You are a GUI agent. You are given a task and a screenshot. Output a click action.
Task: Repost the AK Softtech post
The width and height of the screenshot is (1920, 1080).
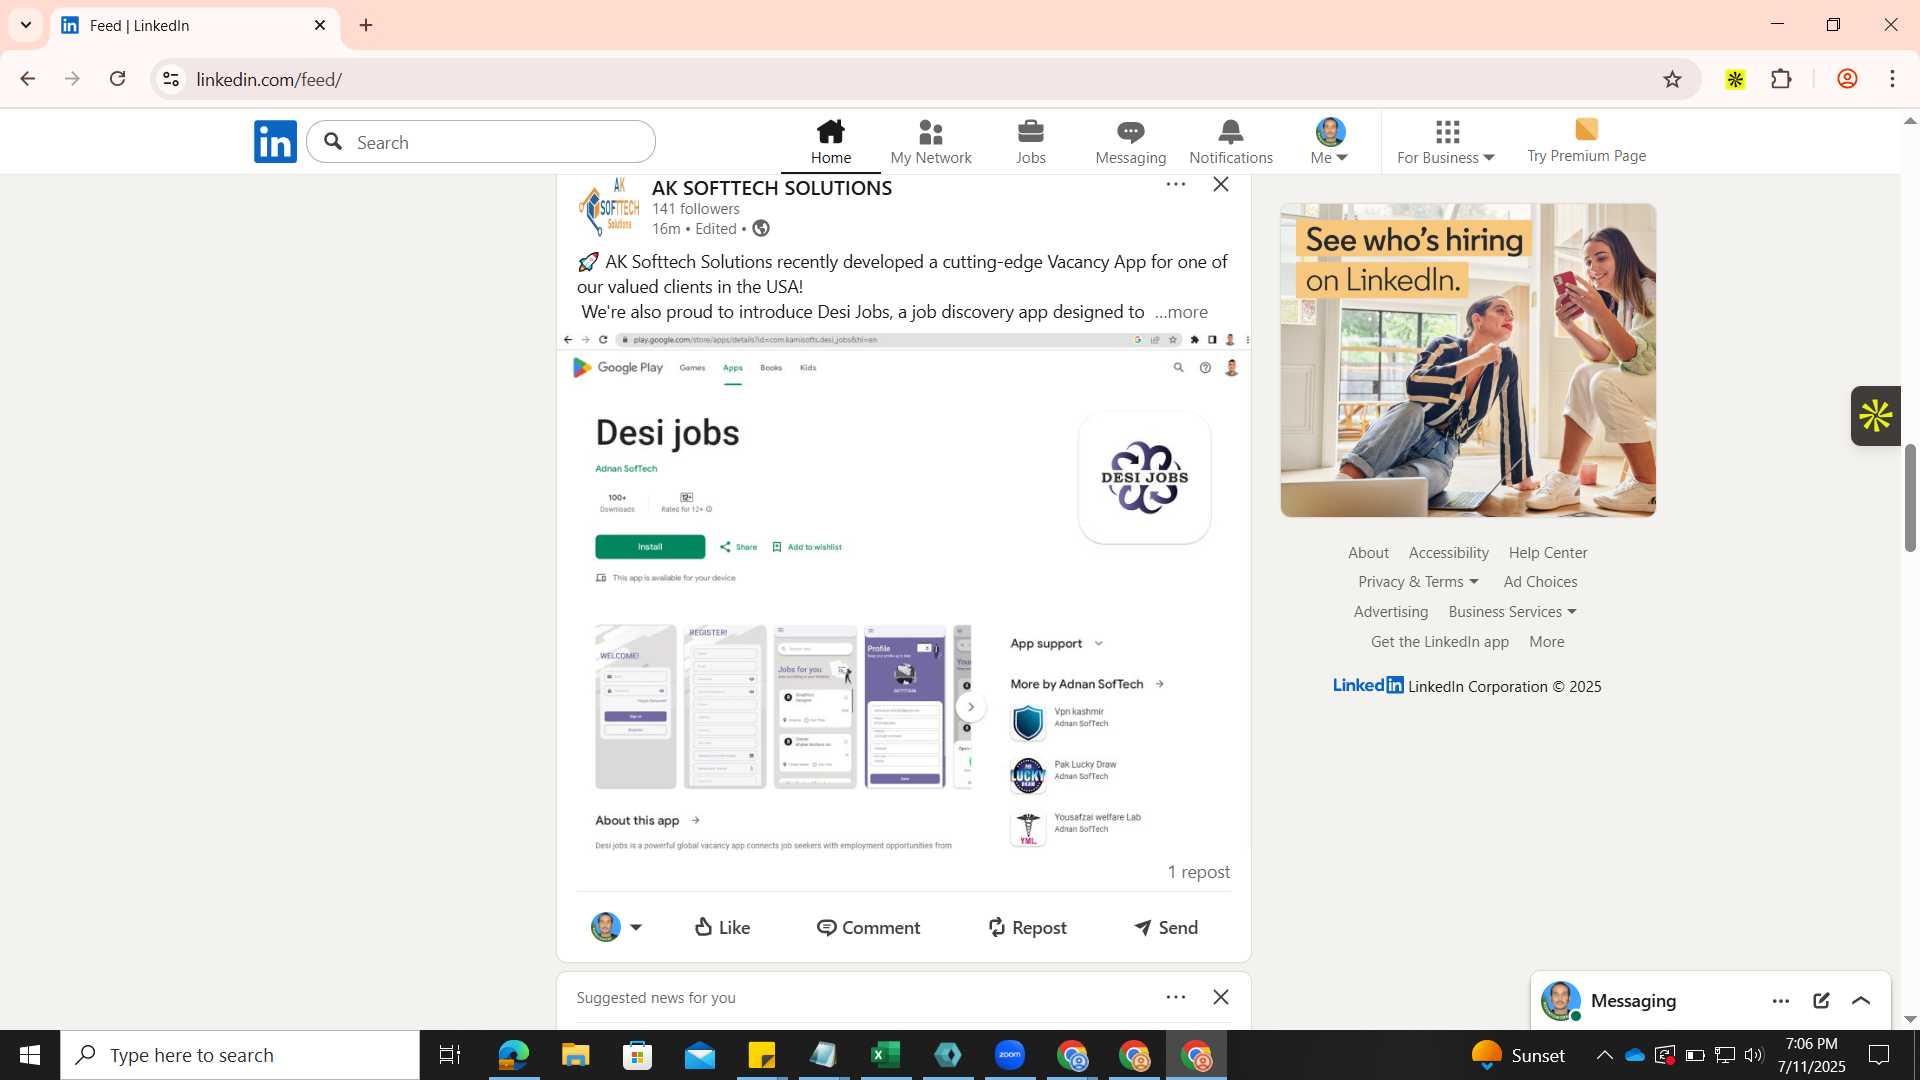coord(1027,927)
